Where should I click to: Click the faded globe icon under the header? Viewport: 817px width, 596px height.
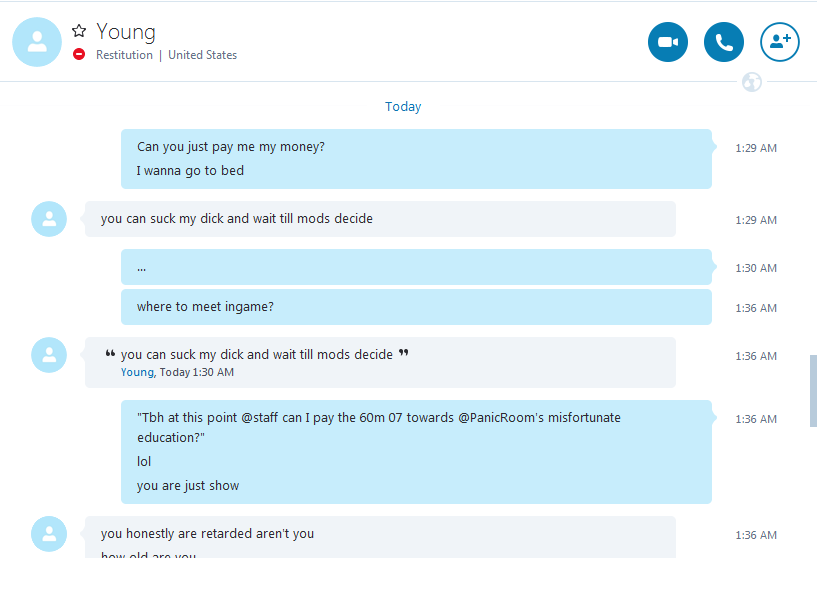point(752,82)
